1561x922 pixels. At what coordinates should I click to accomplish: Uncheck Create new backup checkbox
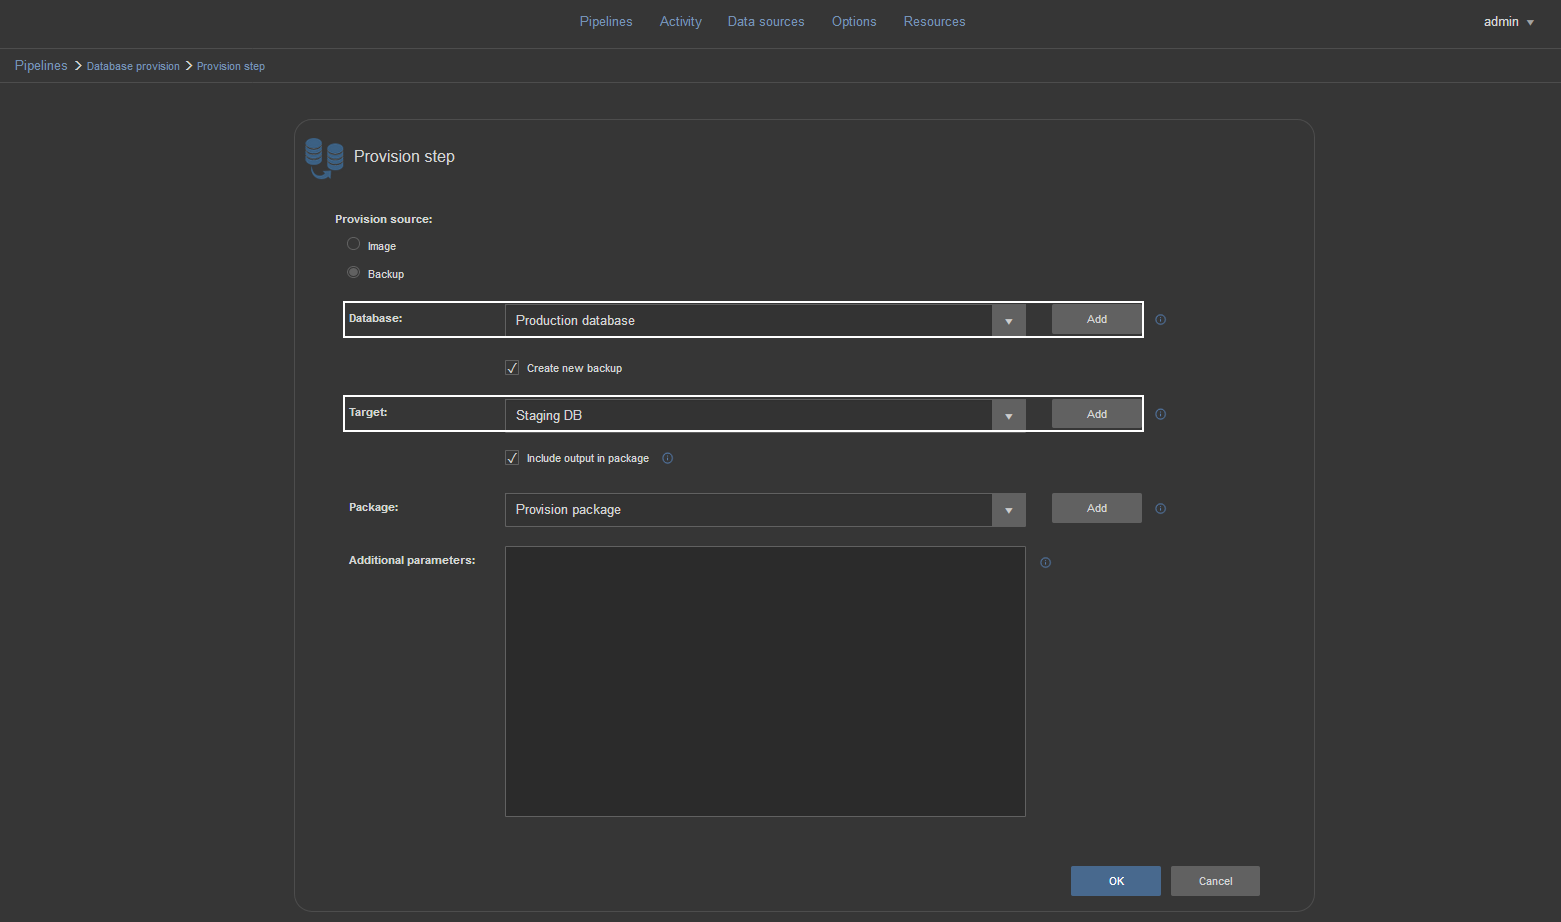click(x=512, y=368)
